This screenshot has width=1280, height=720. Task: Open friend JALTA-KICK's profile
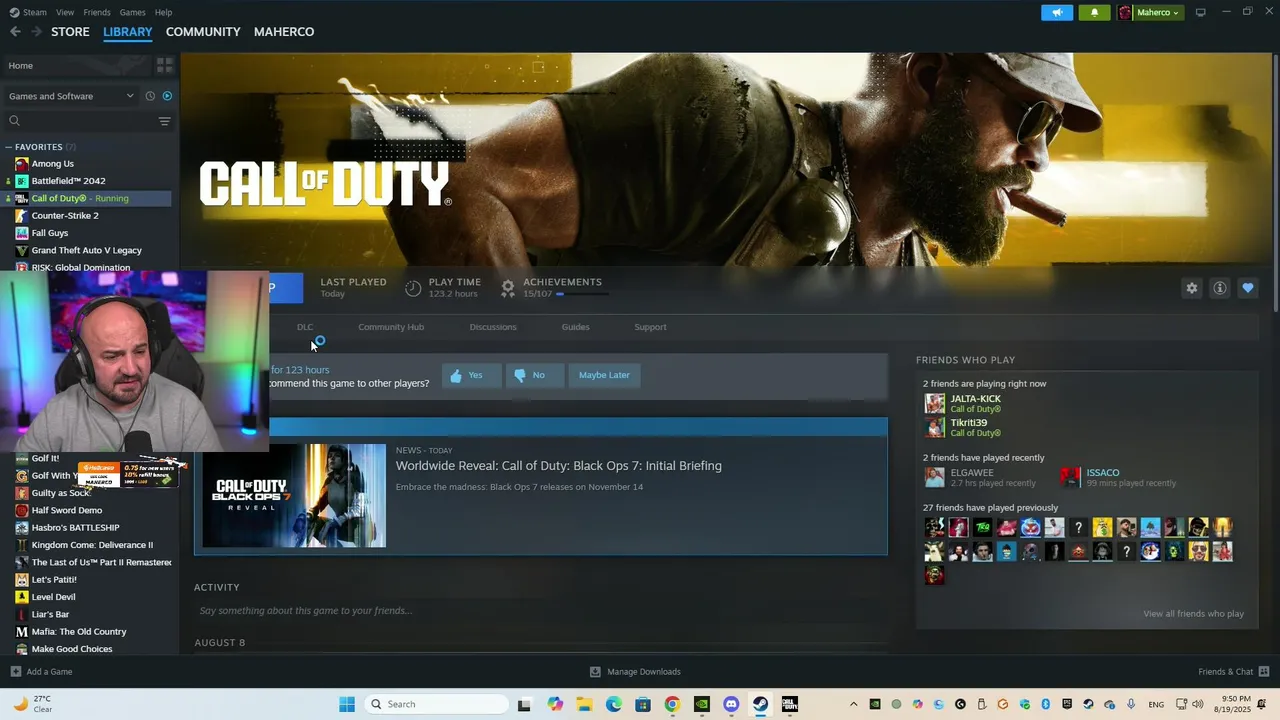point(975,399)
